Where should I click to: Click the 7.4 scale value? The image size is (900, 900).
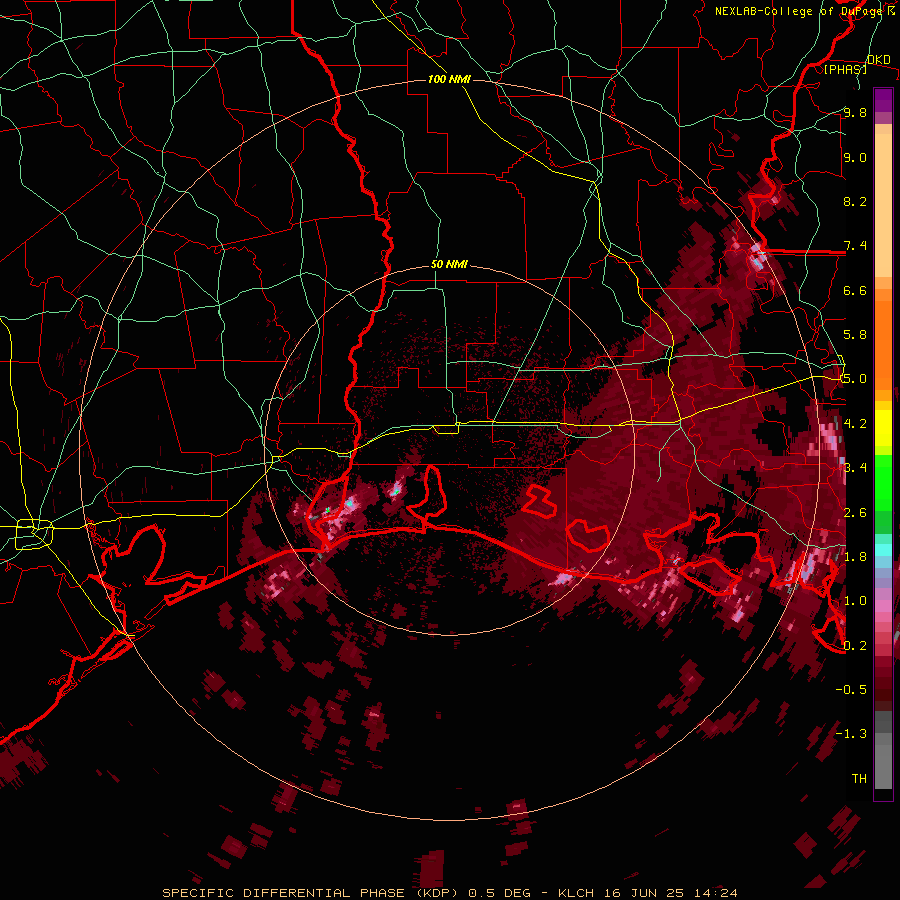[x=855, y=246]
